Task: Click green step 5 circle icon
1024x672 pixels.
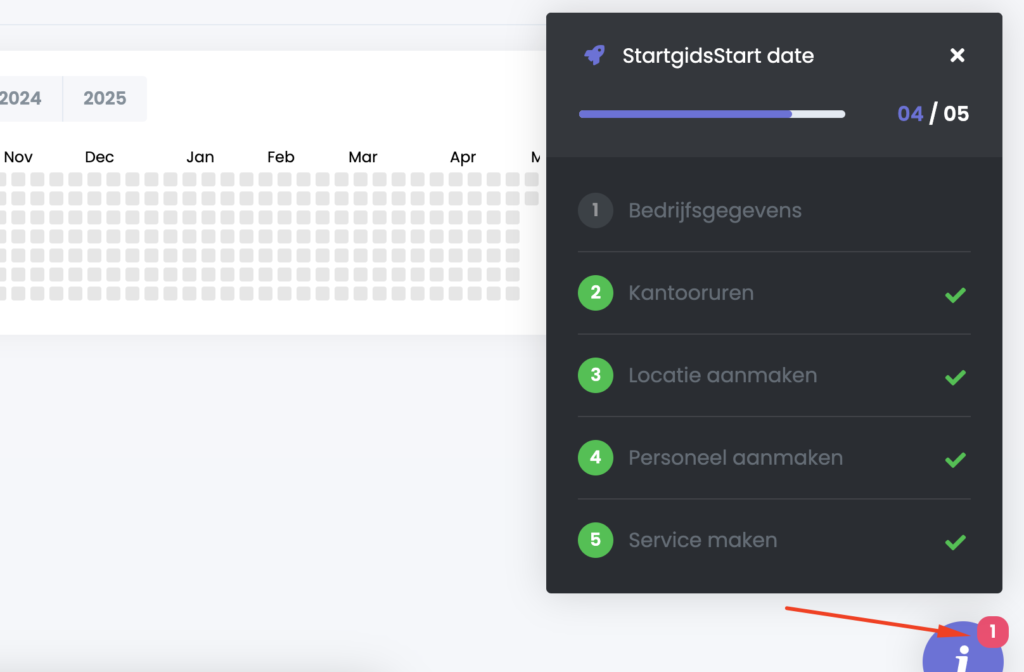Action: tap(595, 540)
